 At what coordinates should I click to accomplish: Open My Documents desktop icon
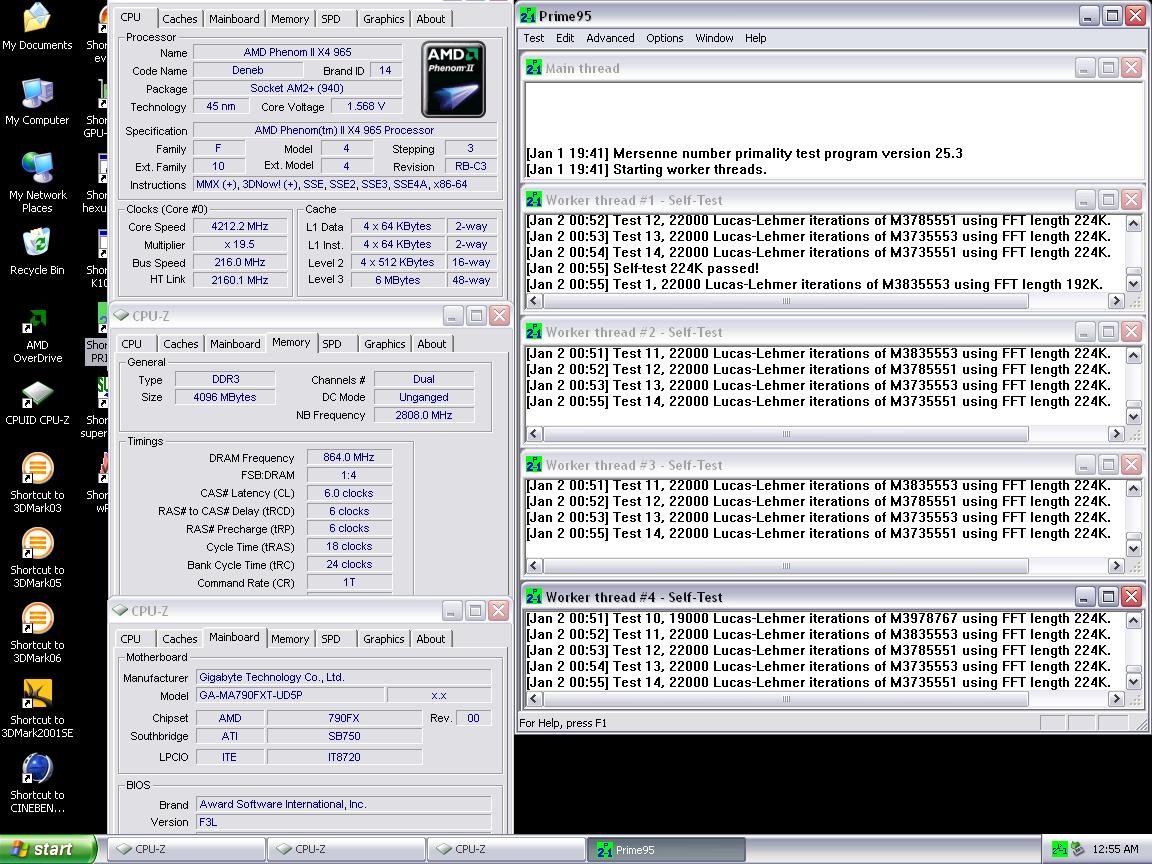coord(37,28)
